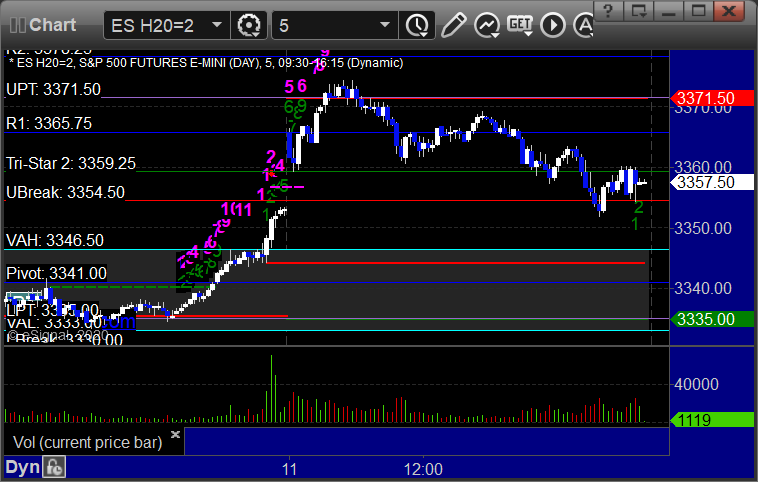Click the white 3357.50 last price marker
The height and width of the screenshot is (482, 758).
pyautogui.click(x=712, y=182)
